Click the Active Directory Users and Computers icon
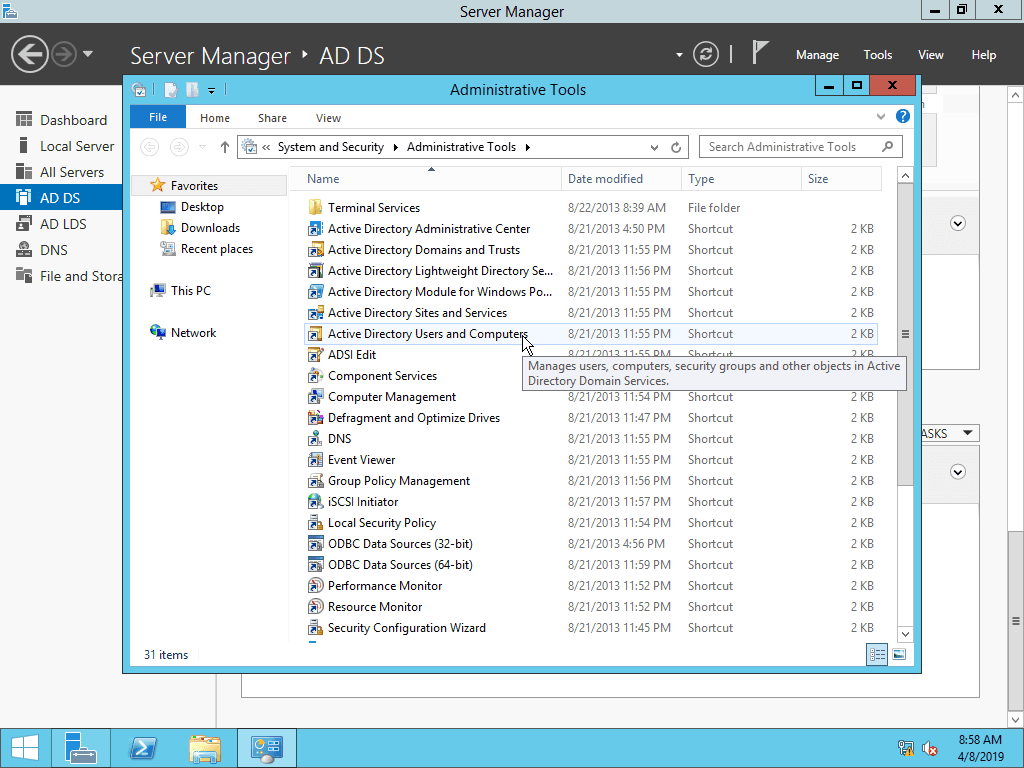 coord(315,334)
